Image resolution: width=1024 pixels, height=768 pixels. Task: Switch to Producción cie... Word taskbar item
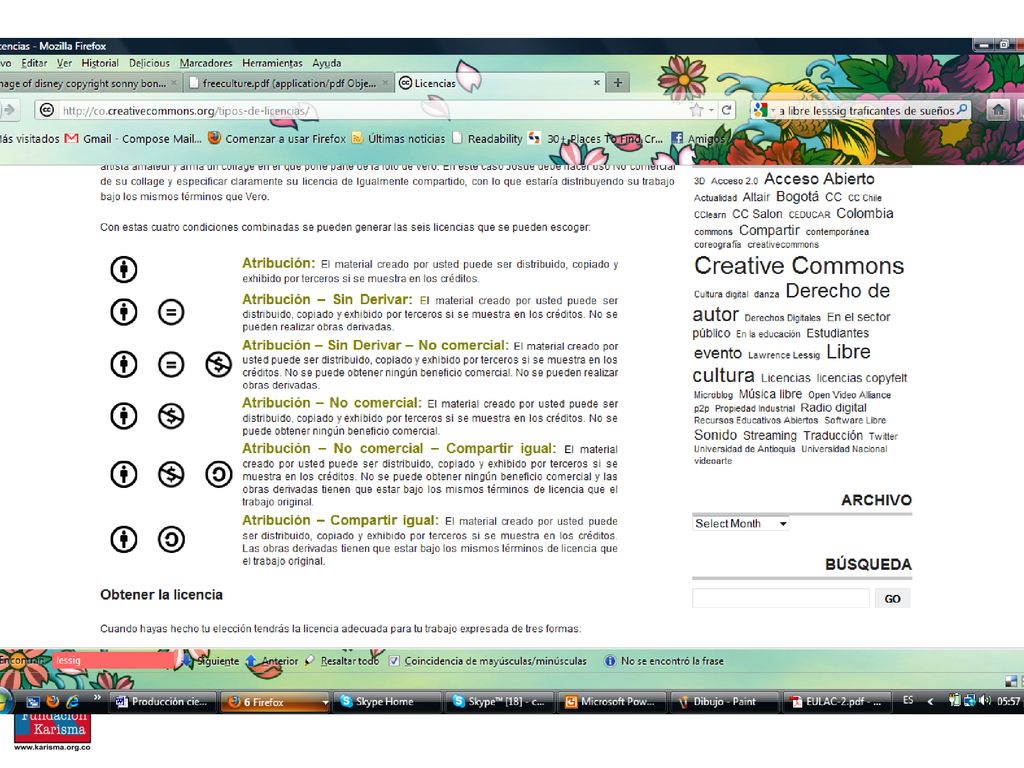[x=162, y=702]
